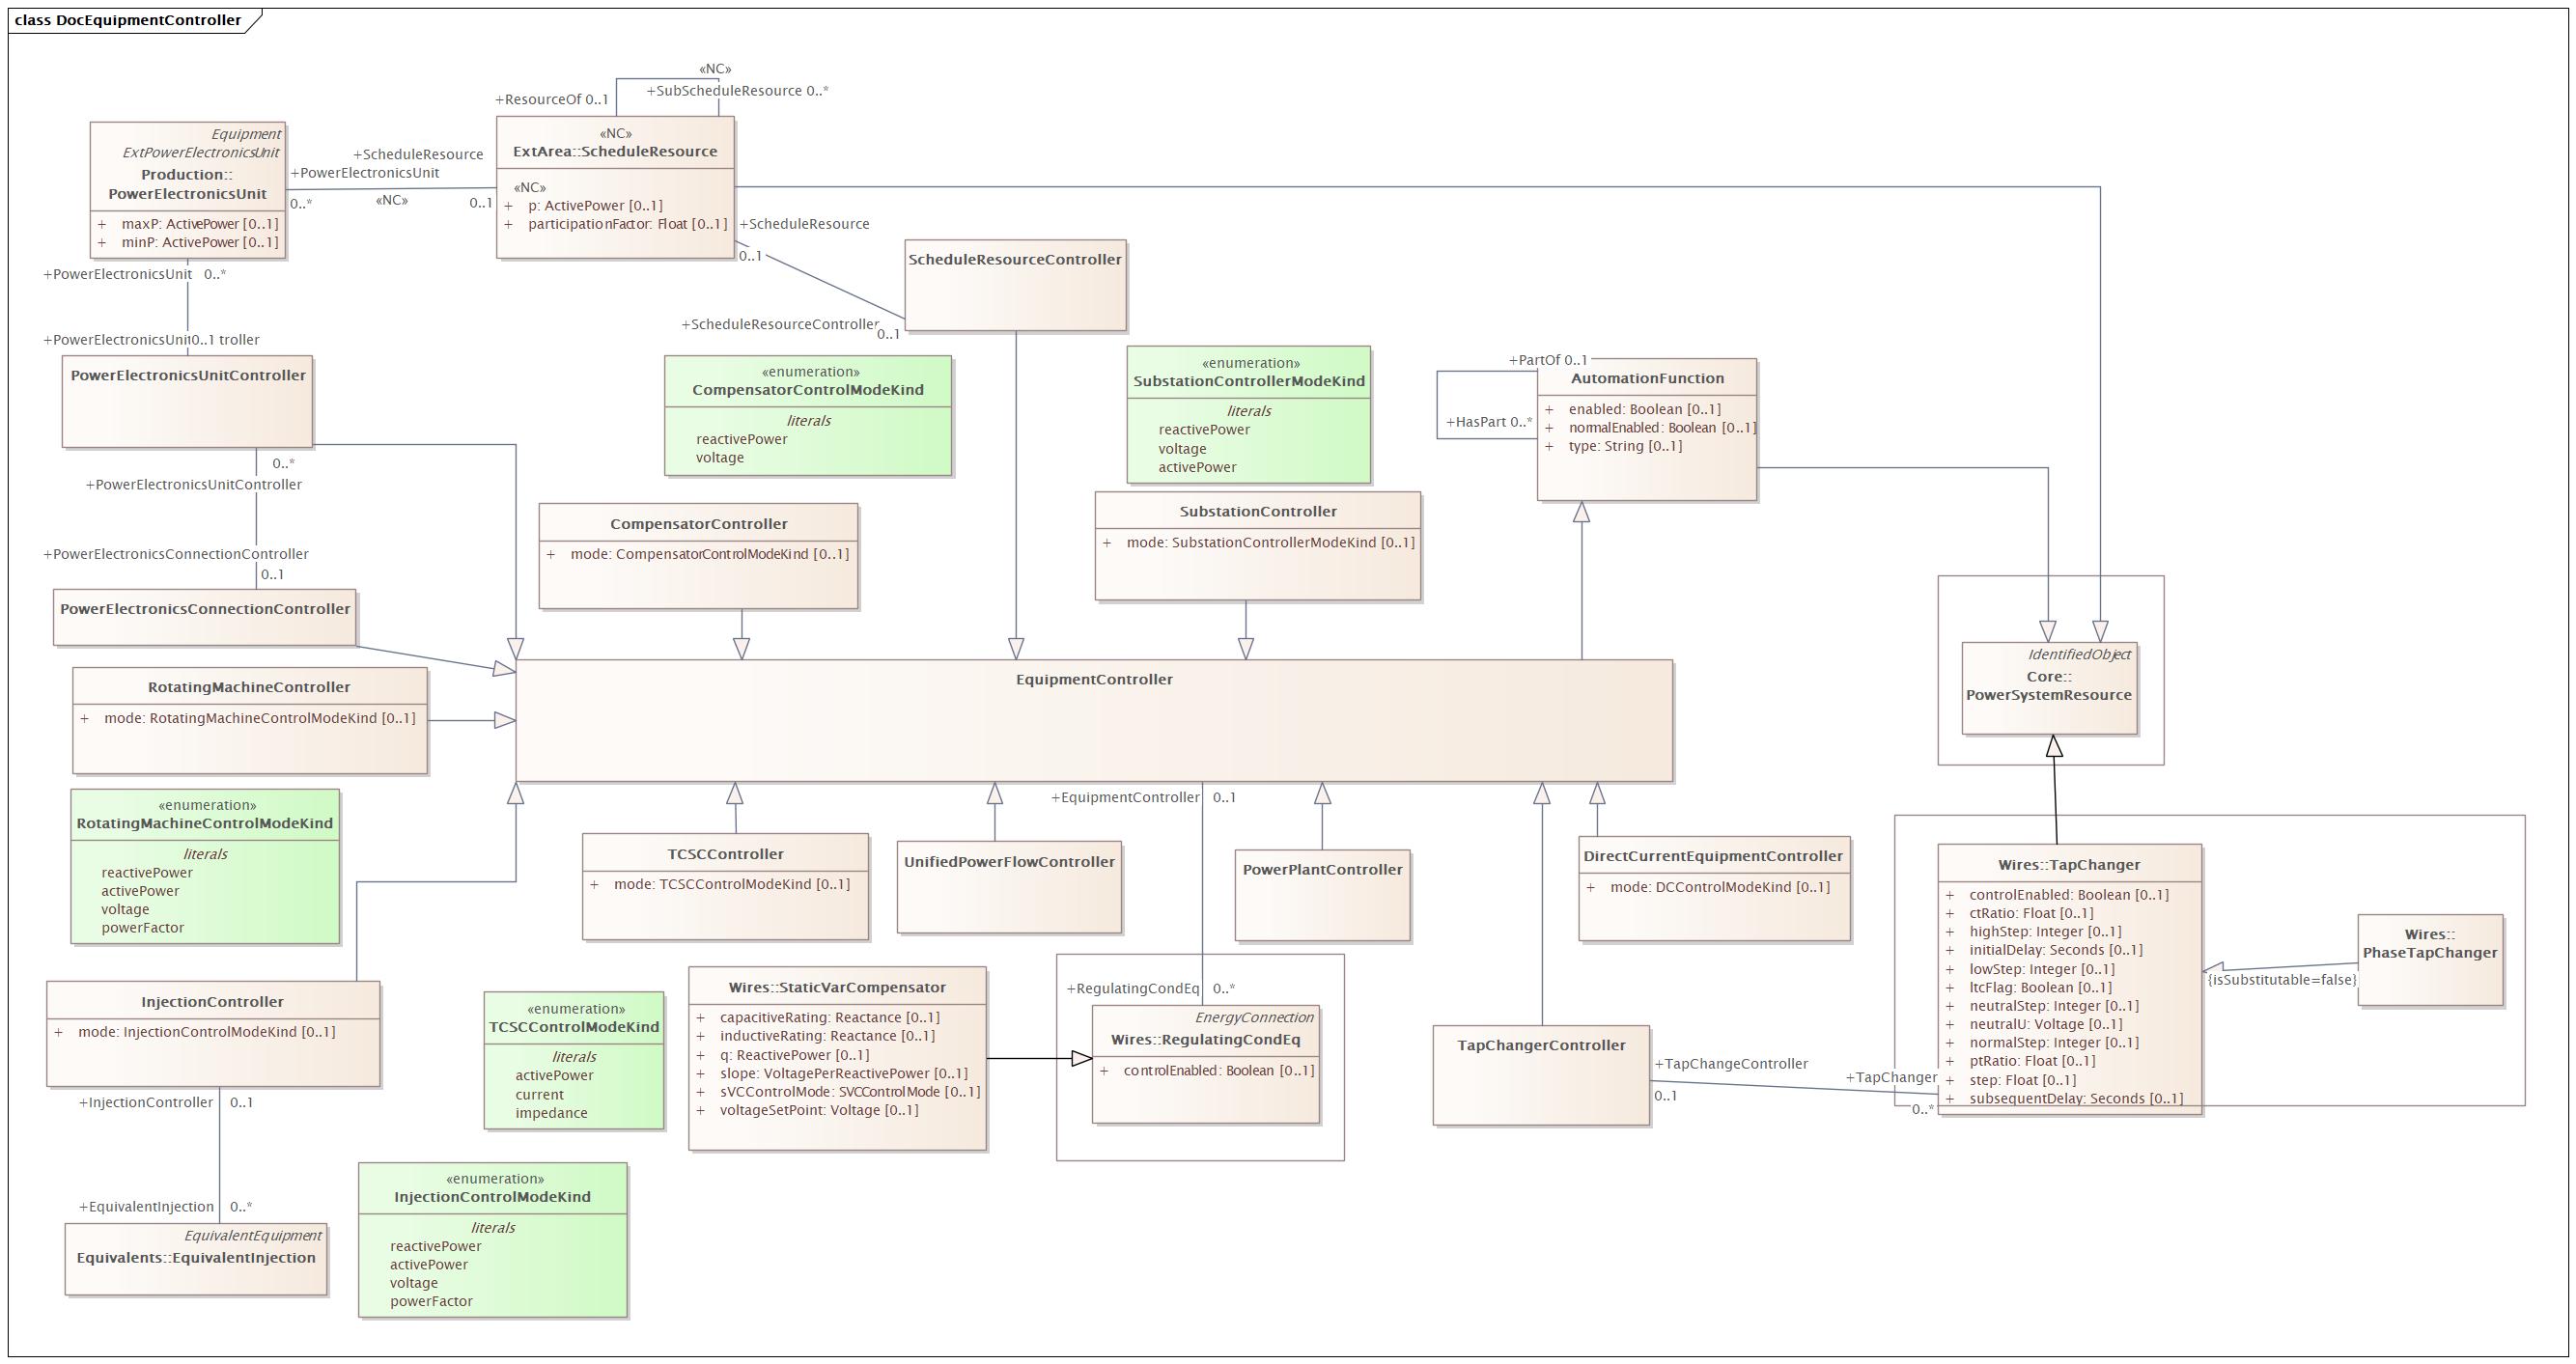Click the CompensatorControlModeKind enumeration
Viewport: 2576px width, 1364px height.
pos(812,415)
